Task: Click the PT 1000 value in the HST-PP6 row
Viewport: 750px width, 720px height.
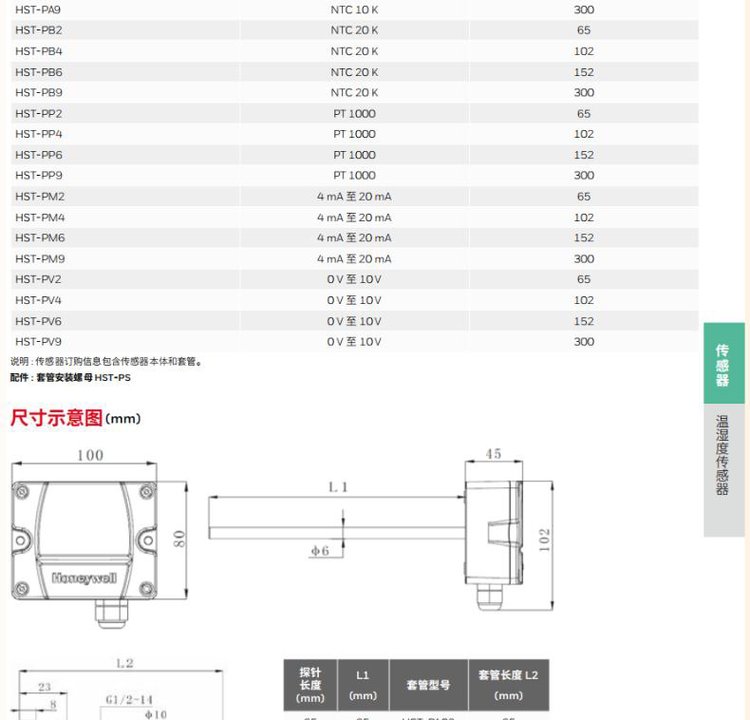Action: click(x=354, y=155)
